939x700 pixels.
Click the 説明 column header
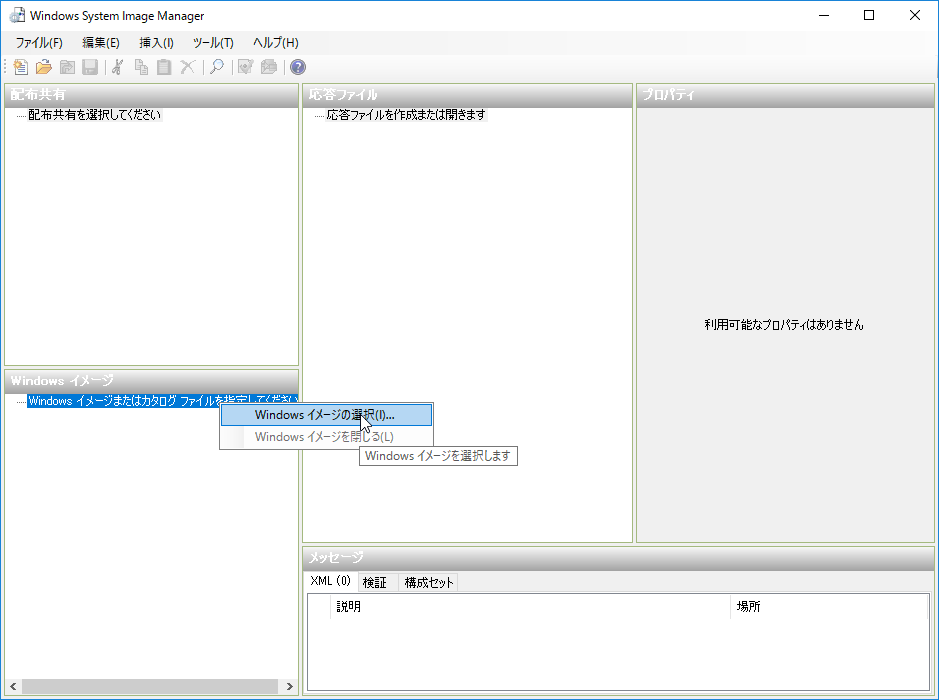coord(530,607)
